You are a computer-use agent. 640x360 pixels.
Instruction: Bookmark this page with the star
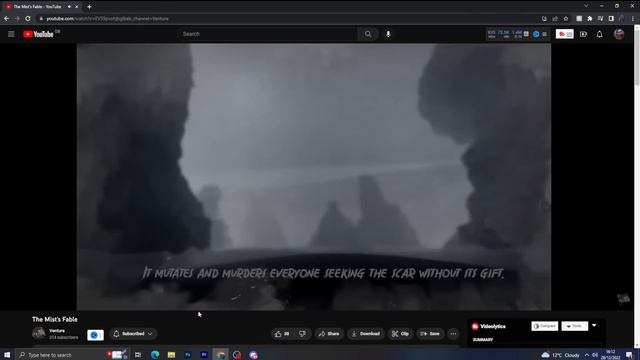pyautogui.click(x=566, y=19)
